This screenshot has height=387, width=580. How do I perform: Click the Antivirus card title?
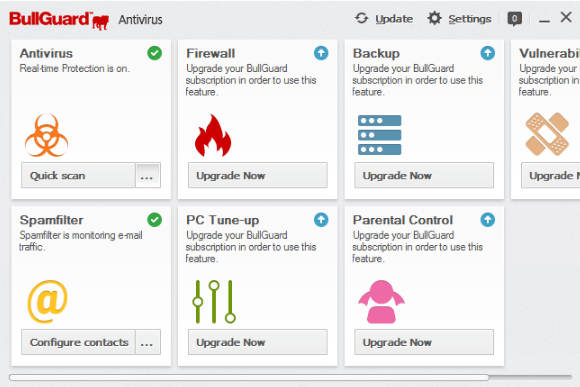(x=46, y=53)
